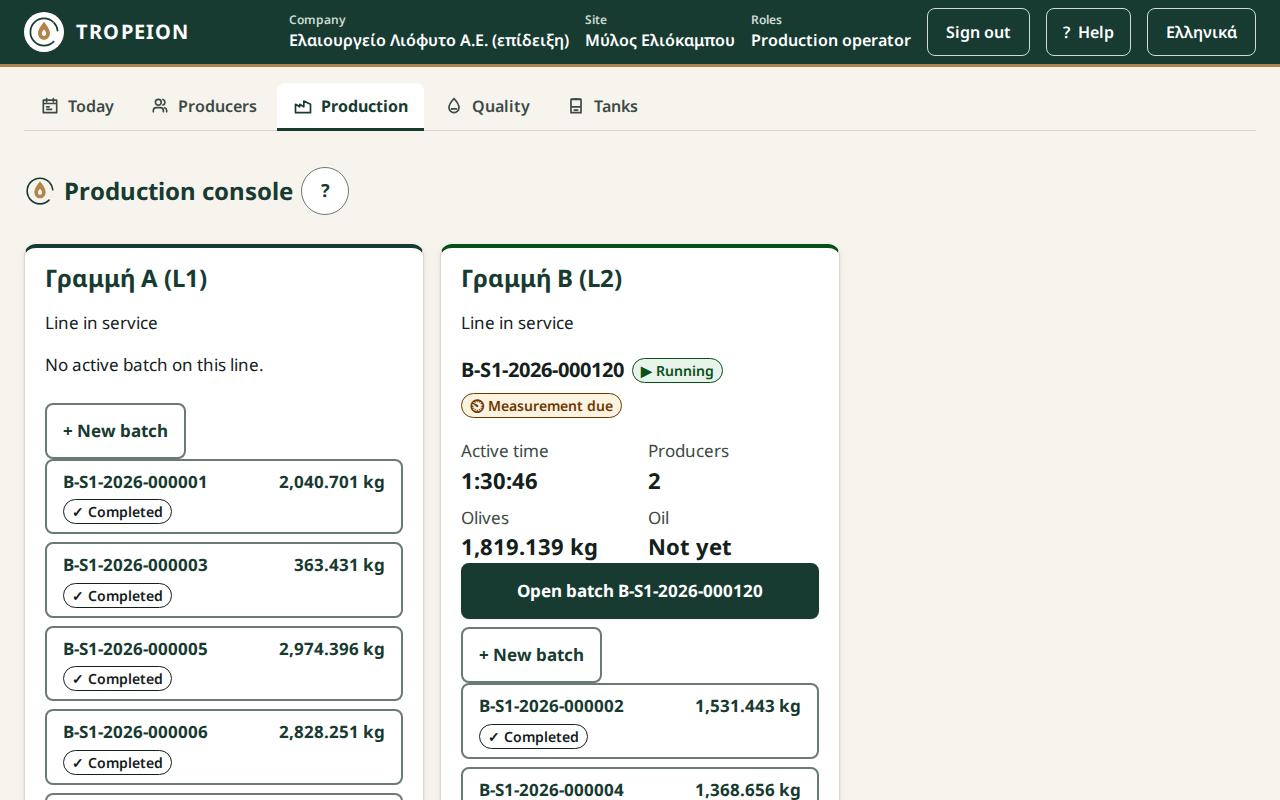Click the Producers tab people icon

pyautogui.click(x=160, y=106)
